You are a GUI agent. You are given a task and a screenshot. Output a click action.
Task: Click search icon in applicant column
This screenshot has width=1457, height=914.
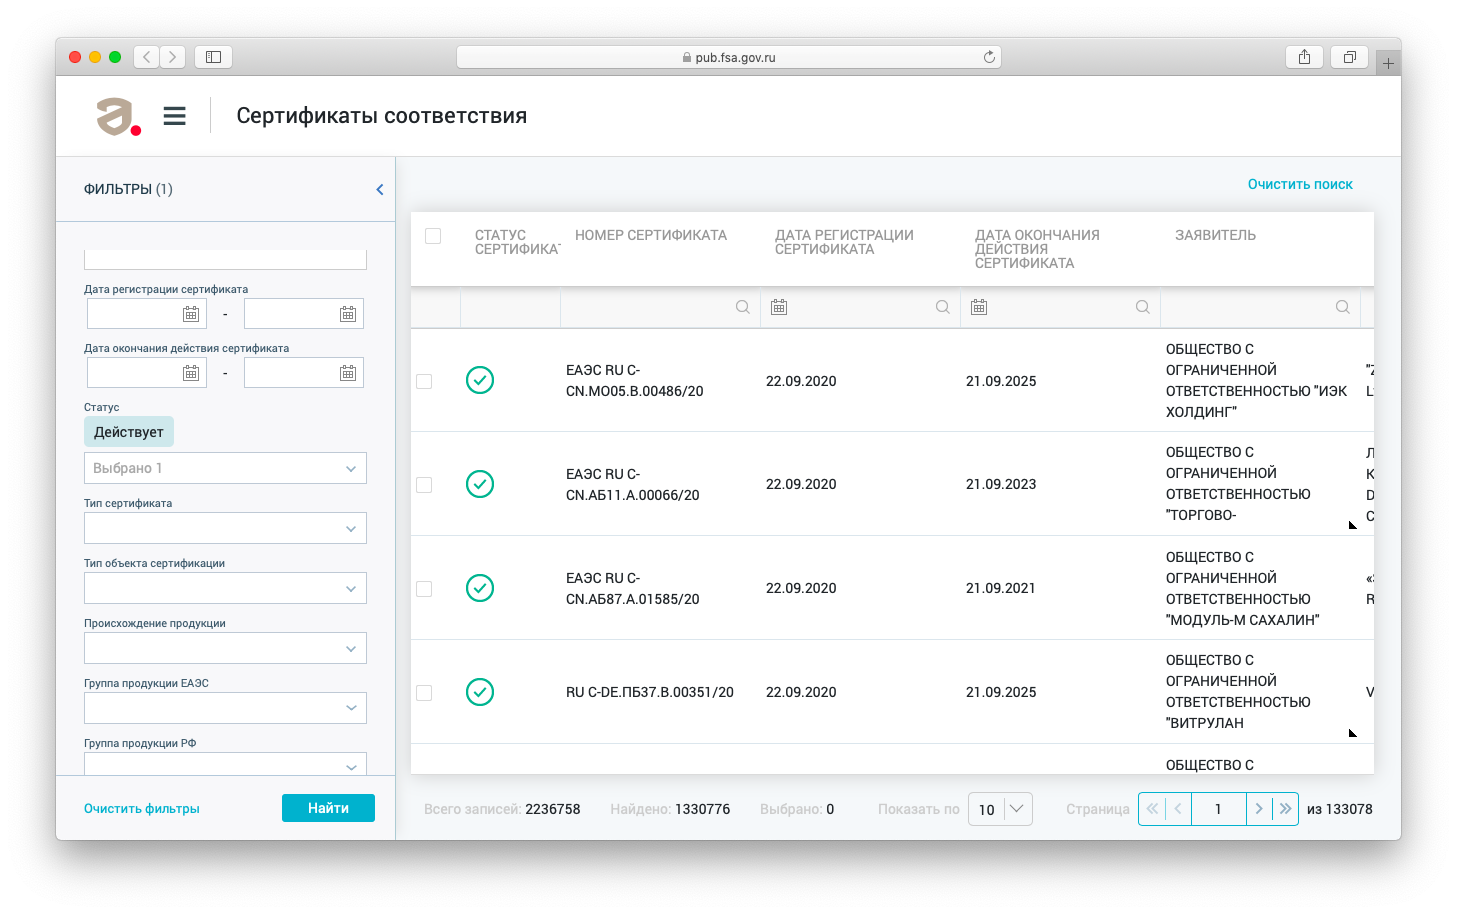click(x=1343, y=307)
